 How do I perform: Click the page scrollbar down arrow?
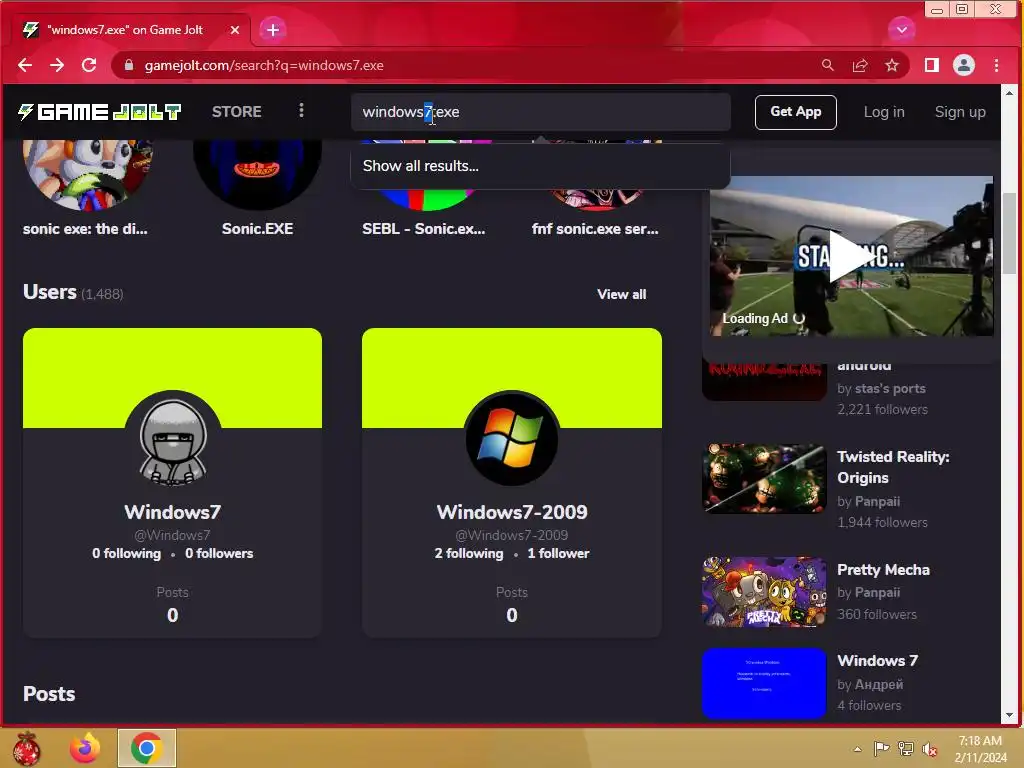coord(1010,715)
